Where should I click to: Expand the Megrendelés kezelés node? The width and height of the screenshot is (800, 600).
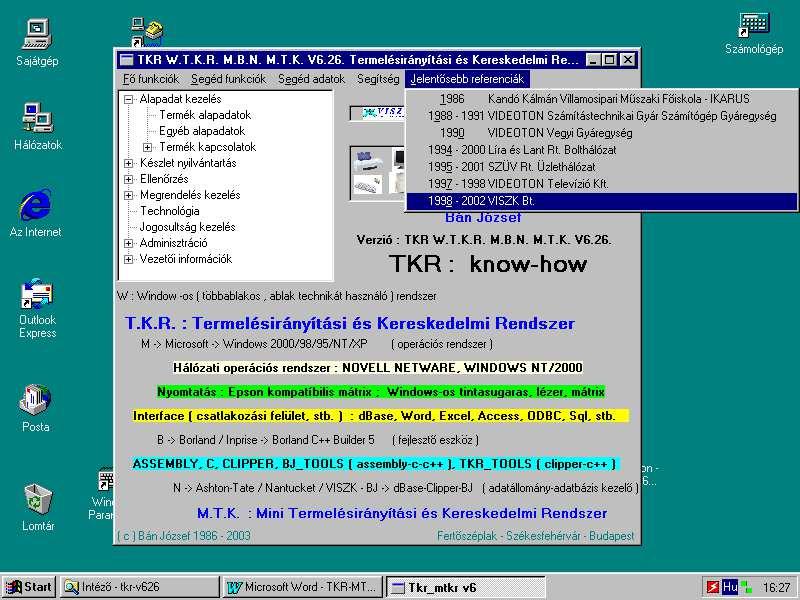(129, 195)
